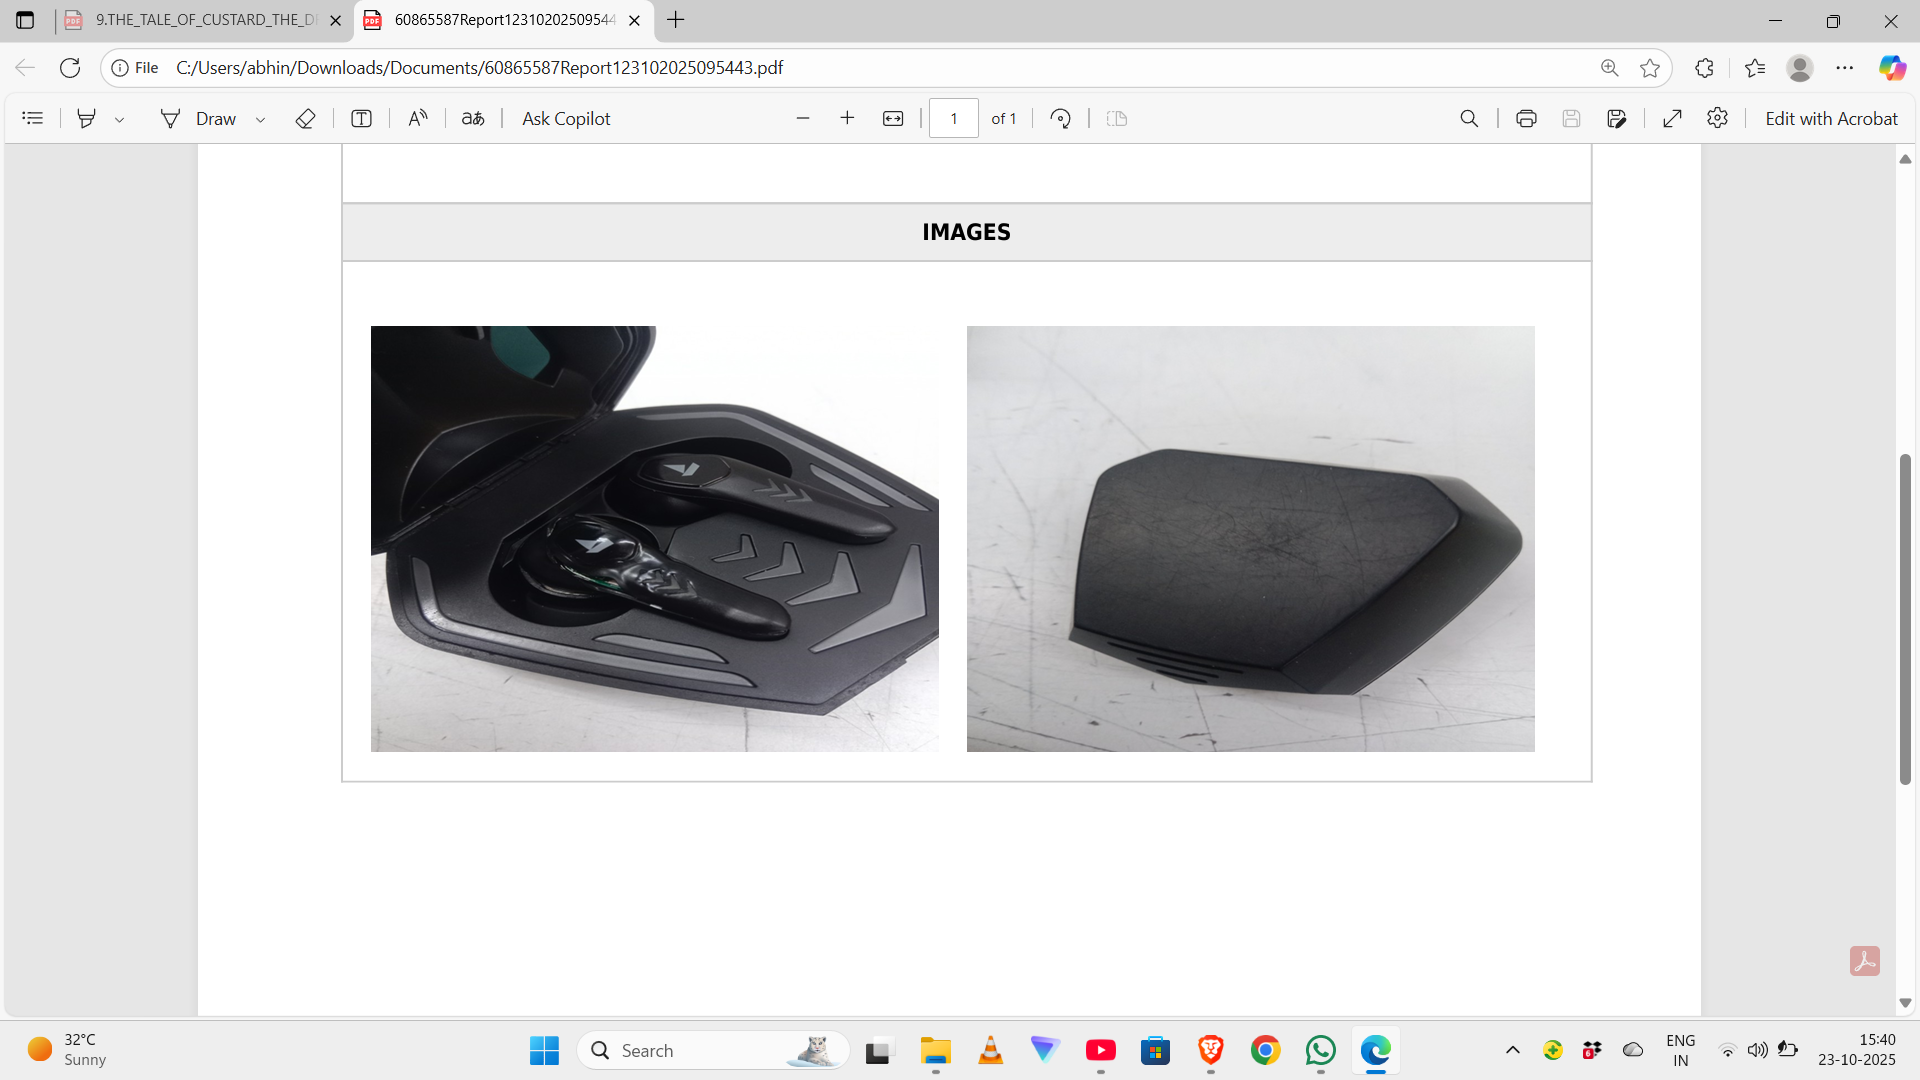Select the Erase tool

(305, 118)
